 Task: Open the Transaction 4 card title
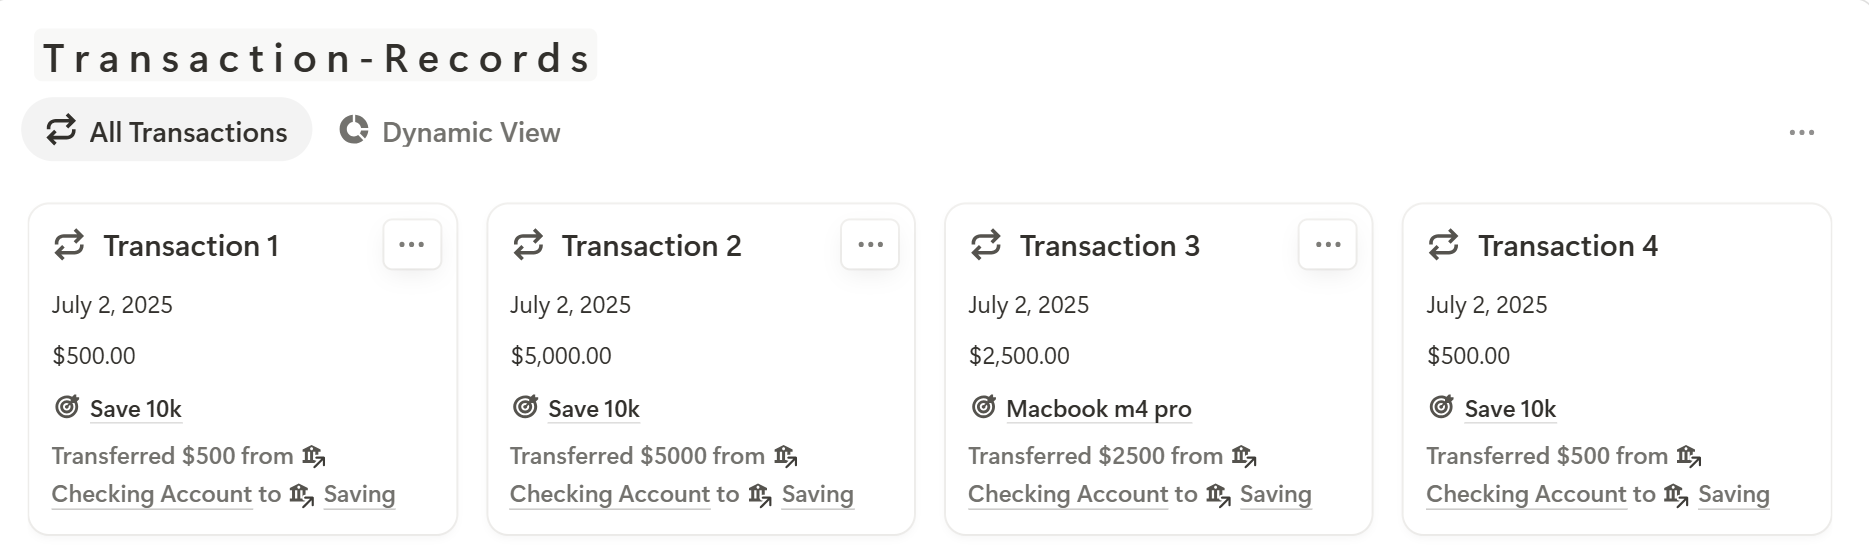[x=1568, y=246]
